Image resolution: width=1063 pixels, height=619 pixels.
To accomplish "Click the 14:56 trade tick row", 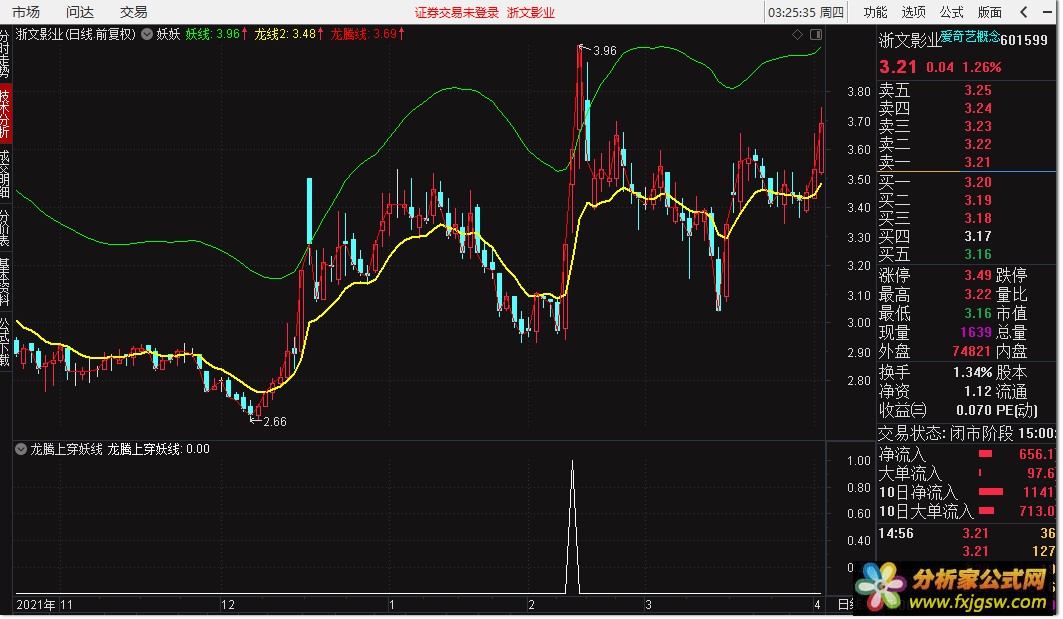I will pos(967,534).
